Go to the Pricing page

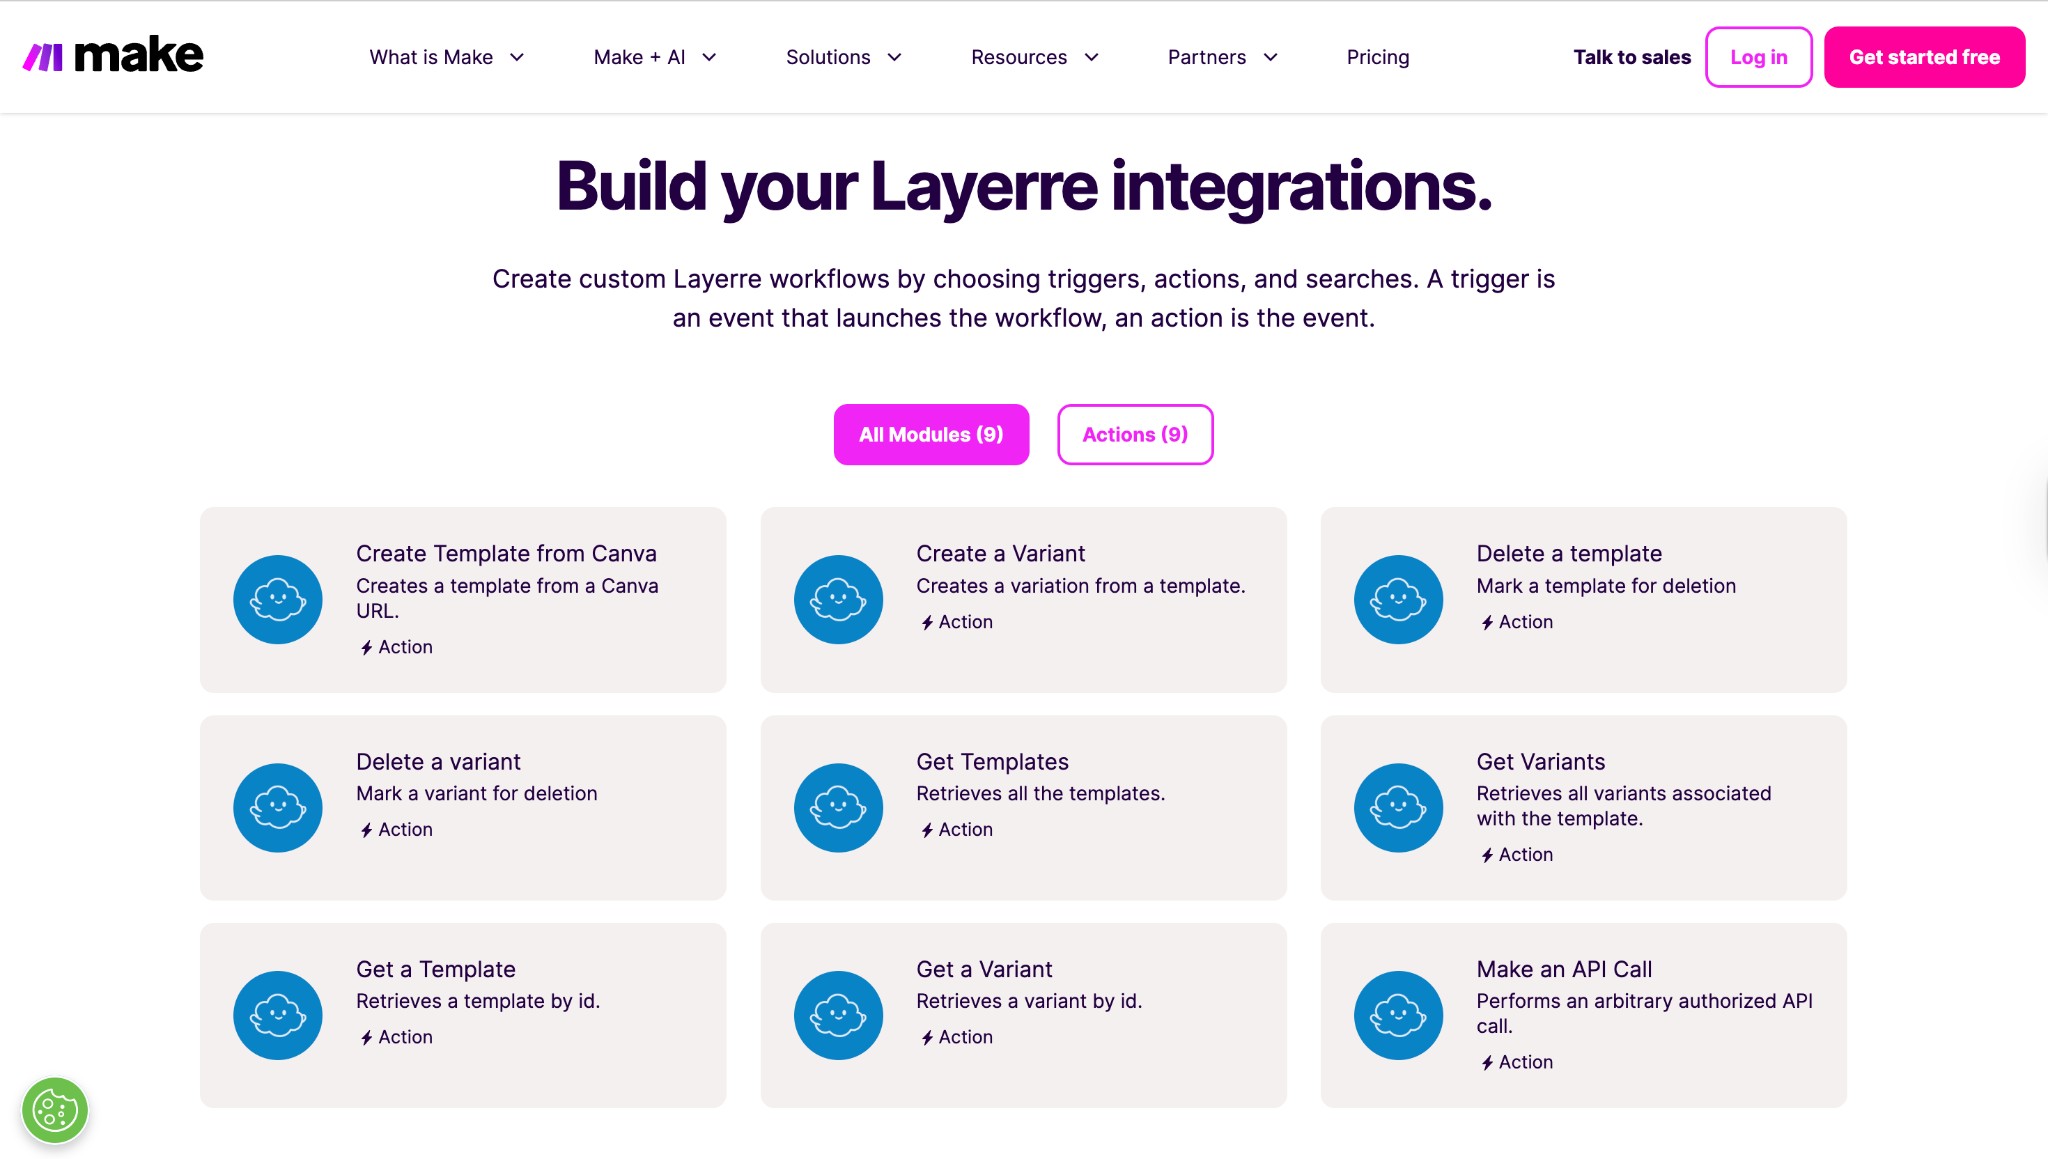point(1378,57)
